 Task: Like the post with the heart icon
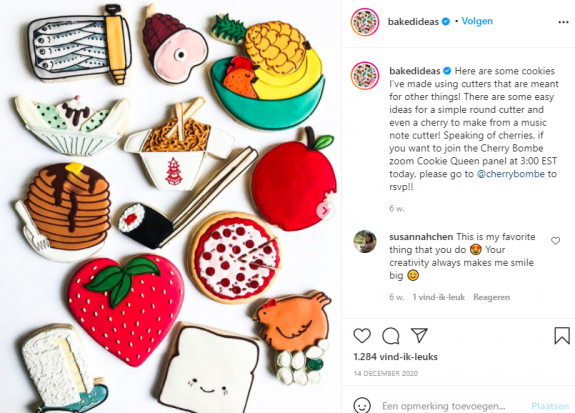362,335
